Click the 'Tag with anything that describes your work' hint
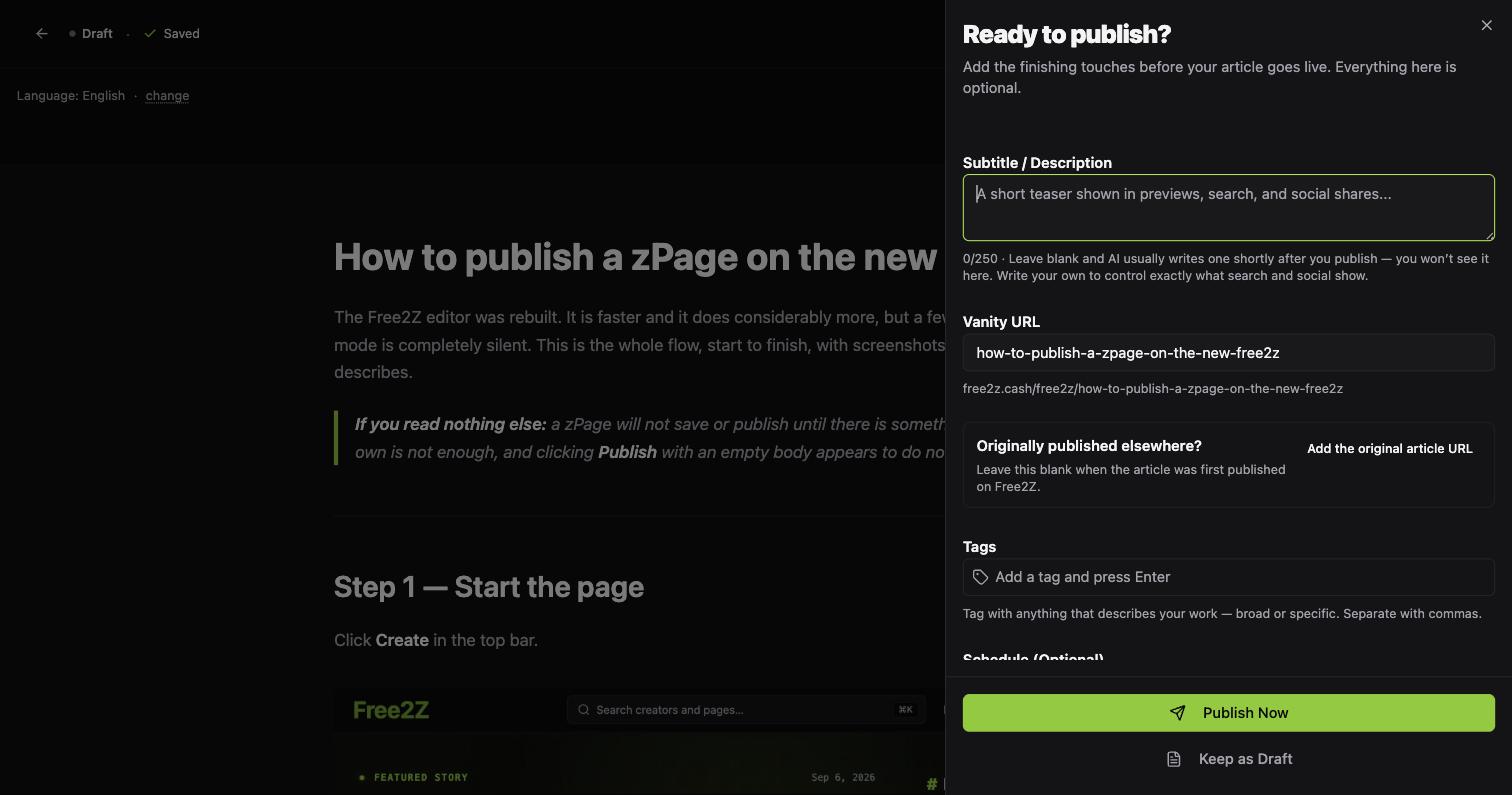Viewport: 1512px width, 795px height. pyautogui.click(x=1222, y=614)
